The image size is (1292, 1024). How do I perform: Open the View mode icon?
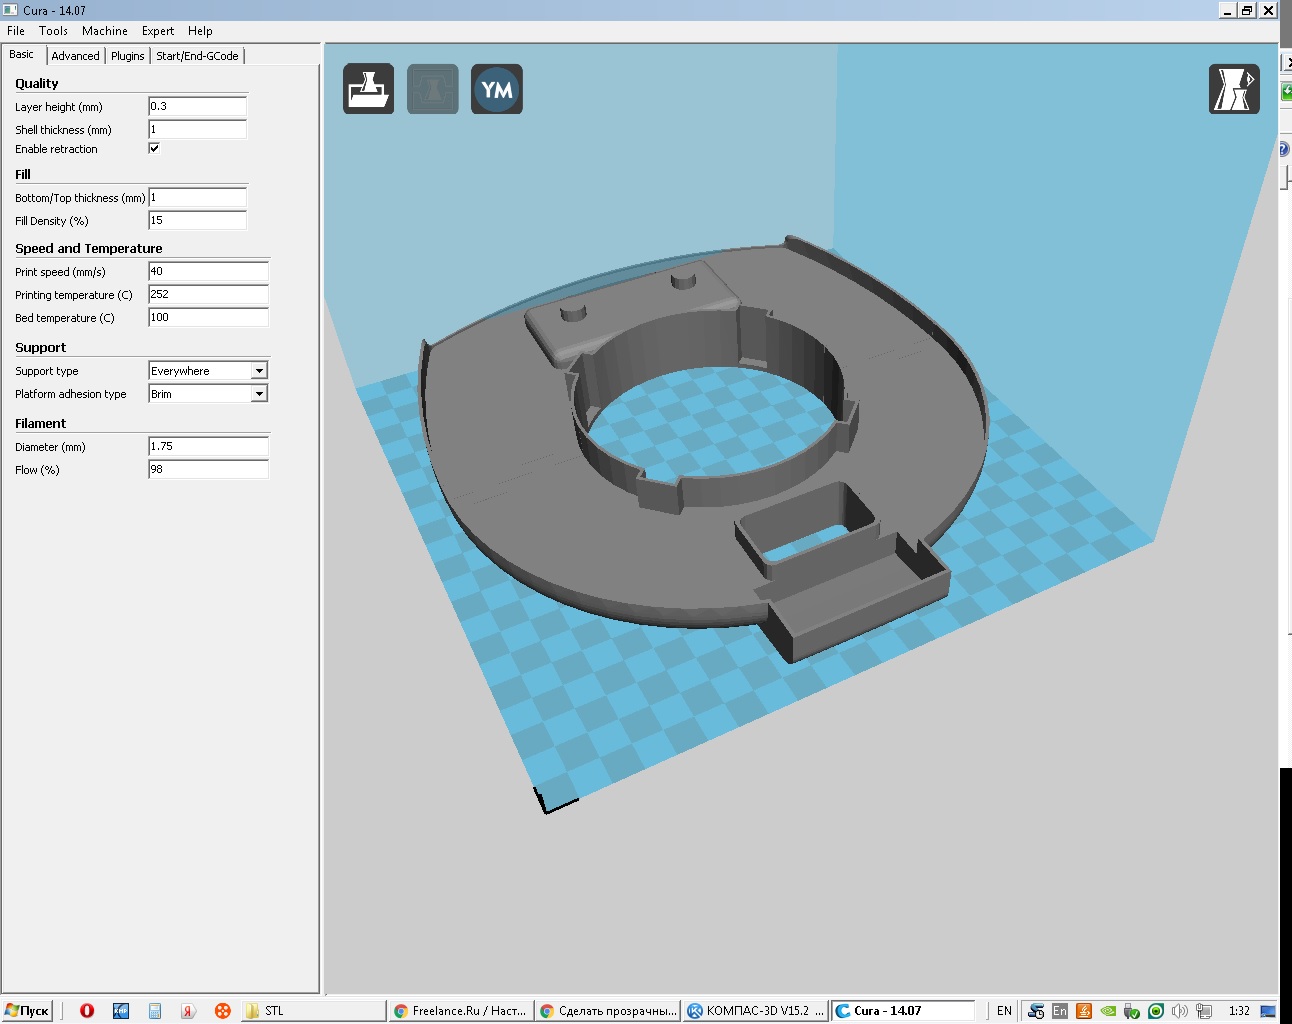tap(1234, 89)
